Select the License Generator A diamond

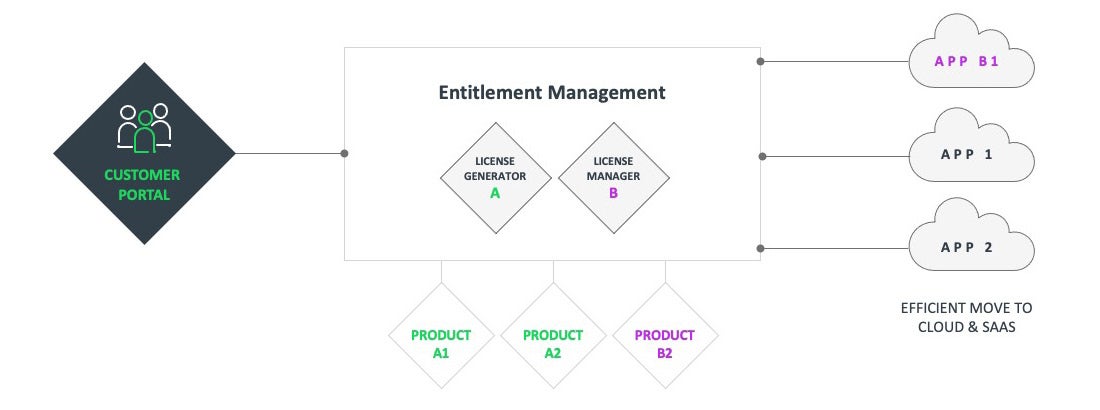tap(496, 177)
